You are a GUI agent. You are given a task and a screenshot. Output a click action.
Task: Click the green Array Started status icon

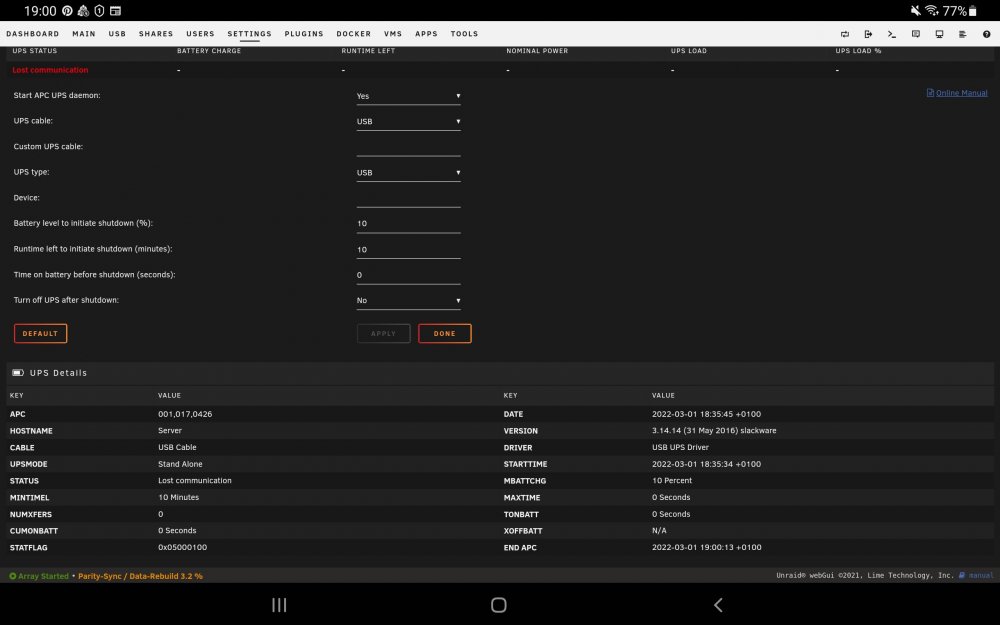tap(12, 576)
